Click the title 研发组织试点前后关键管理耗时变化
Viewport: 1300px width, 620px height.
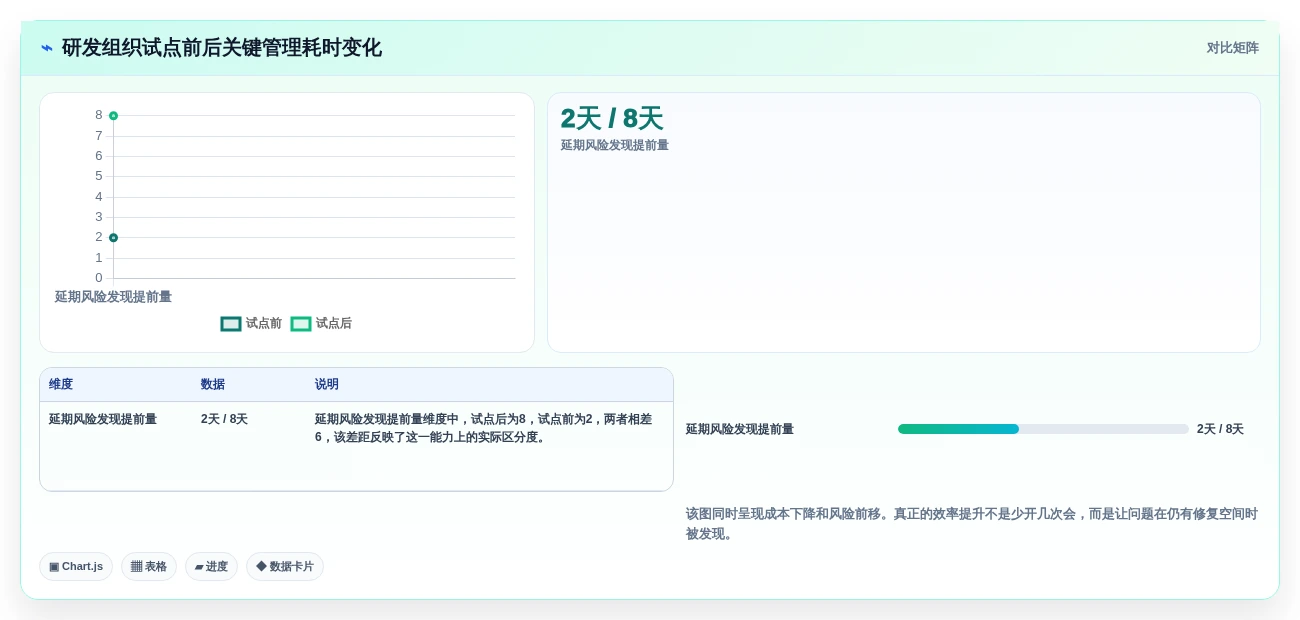tap(222, 48)
